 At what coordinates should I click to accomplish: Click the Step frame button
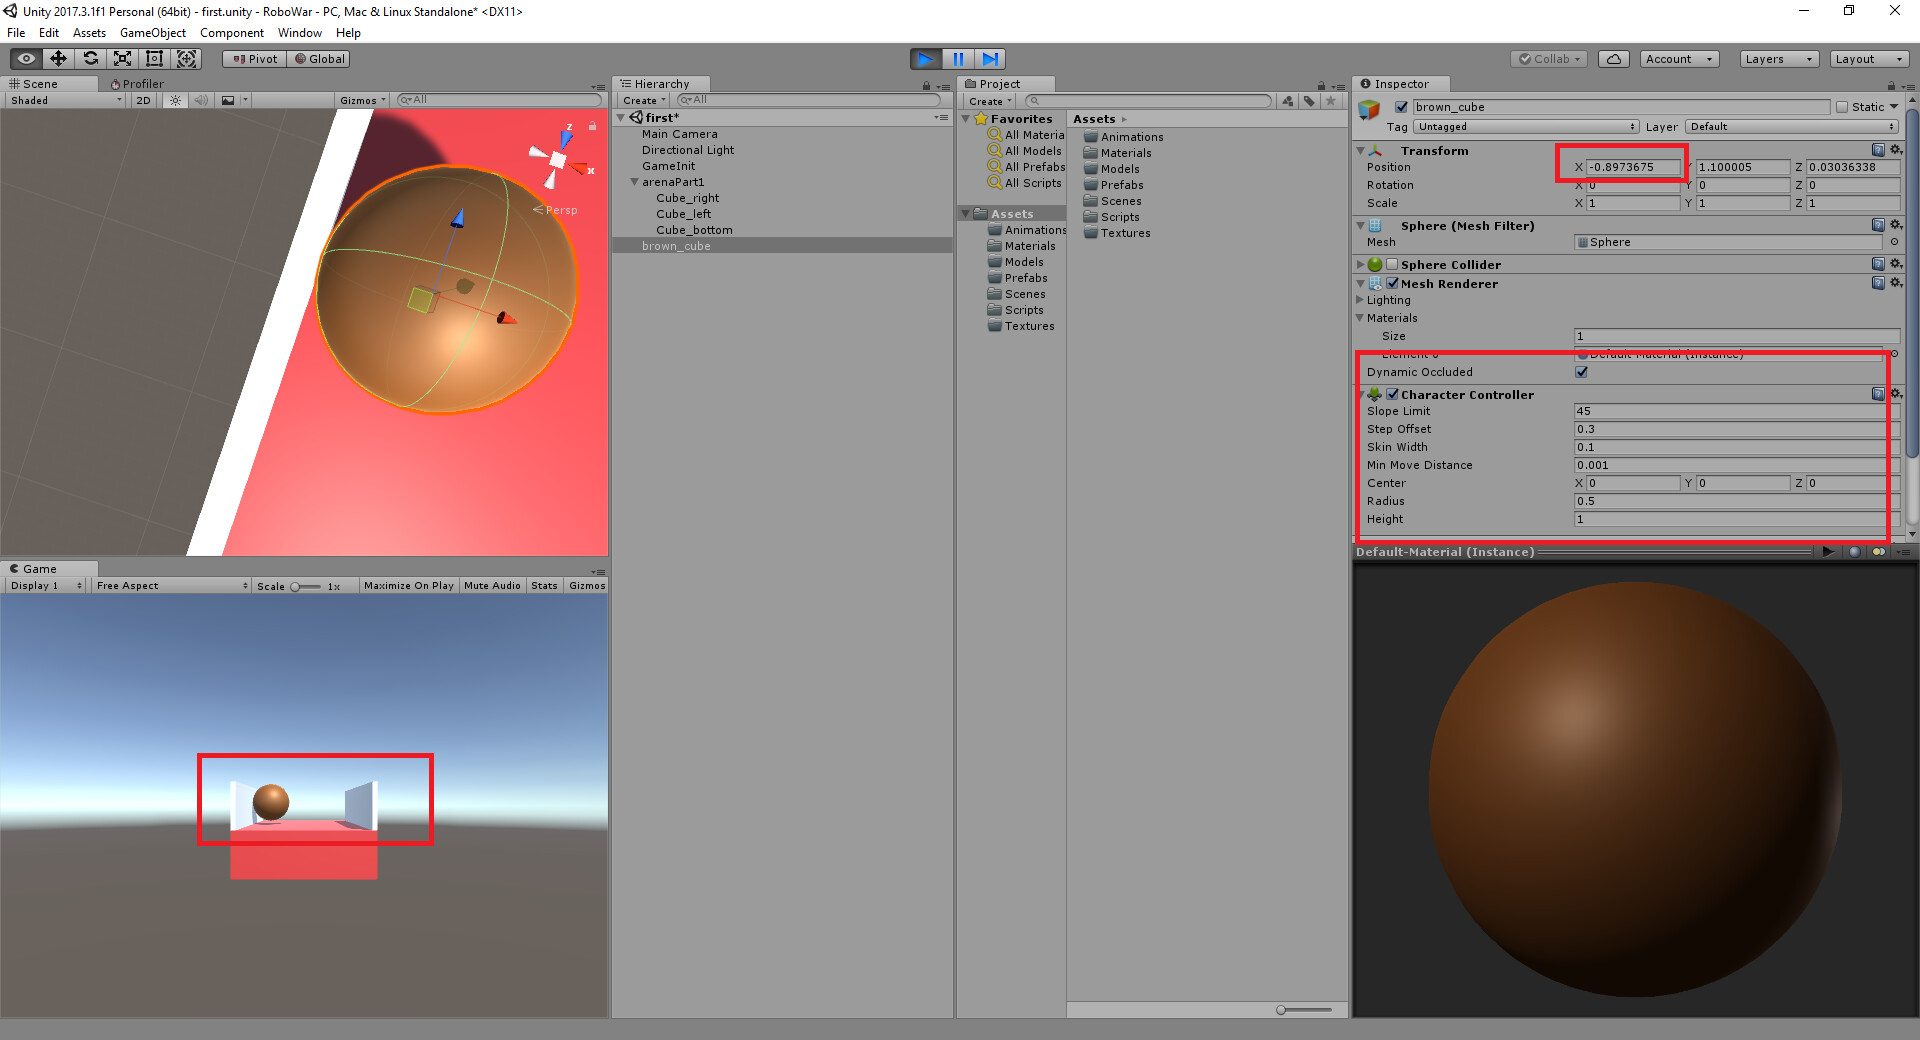click(990, 58)
